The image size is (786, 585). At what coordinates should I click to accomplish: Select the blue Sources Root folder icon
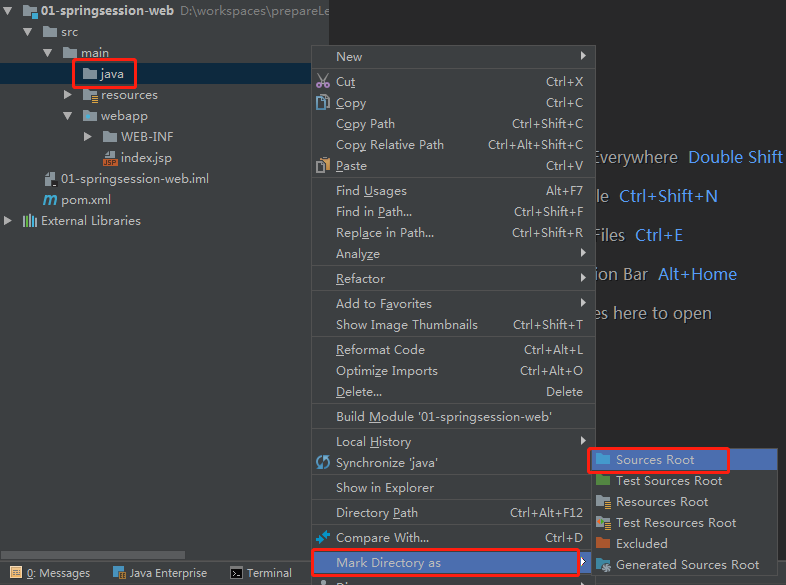tap(602, 460)
